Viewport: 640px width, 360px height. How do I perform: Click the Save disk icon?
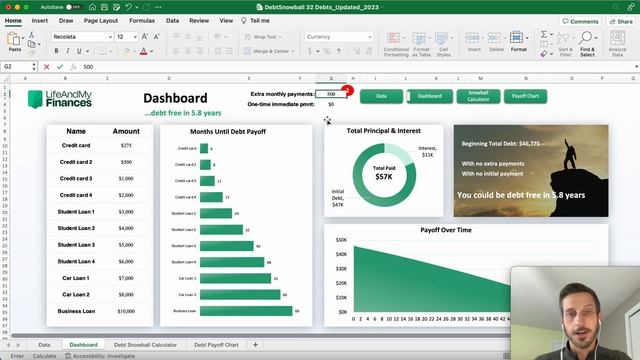[104, 7]
